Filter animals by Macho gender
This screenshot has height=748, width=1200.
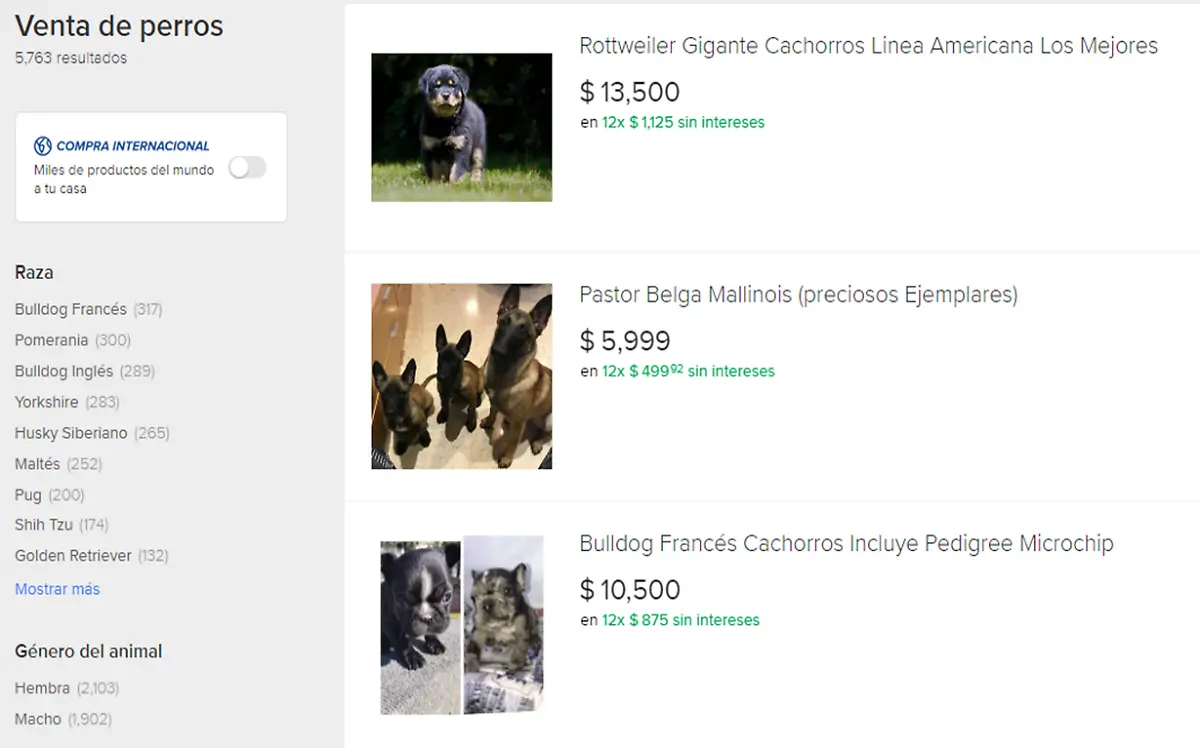coord(35,719)
